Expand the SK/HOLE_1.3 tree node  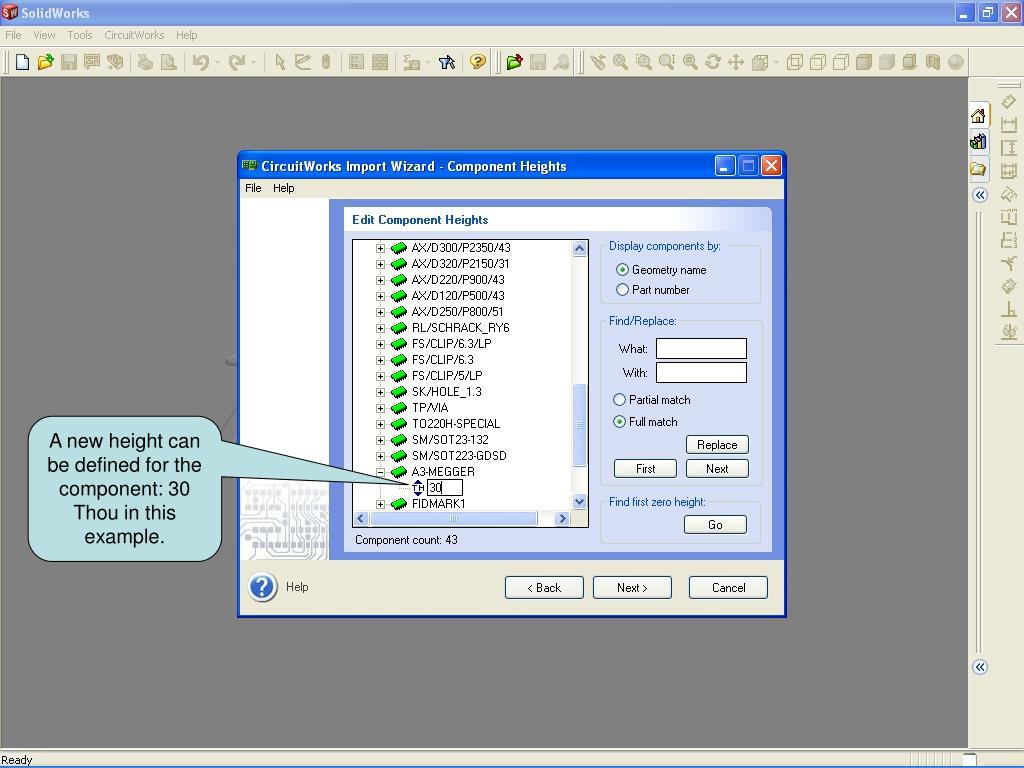(x=380, y=392)
